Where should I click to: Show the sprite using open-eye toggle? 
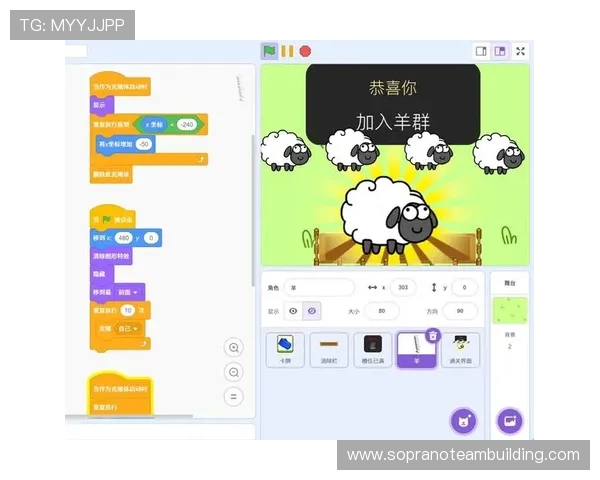[293, 311]
